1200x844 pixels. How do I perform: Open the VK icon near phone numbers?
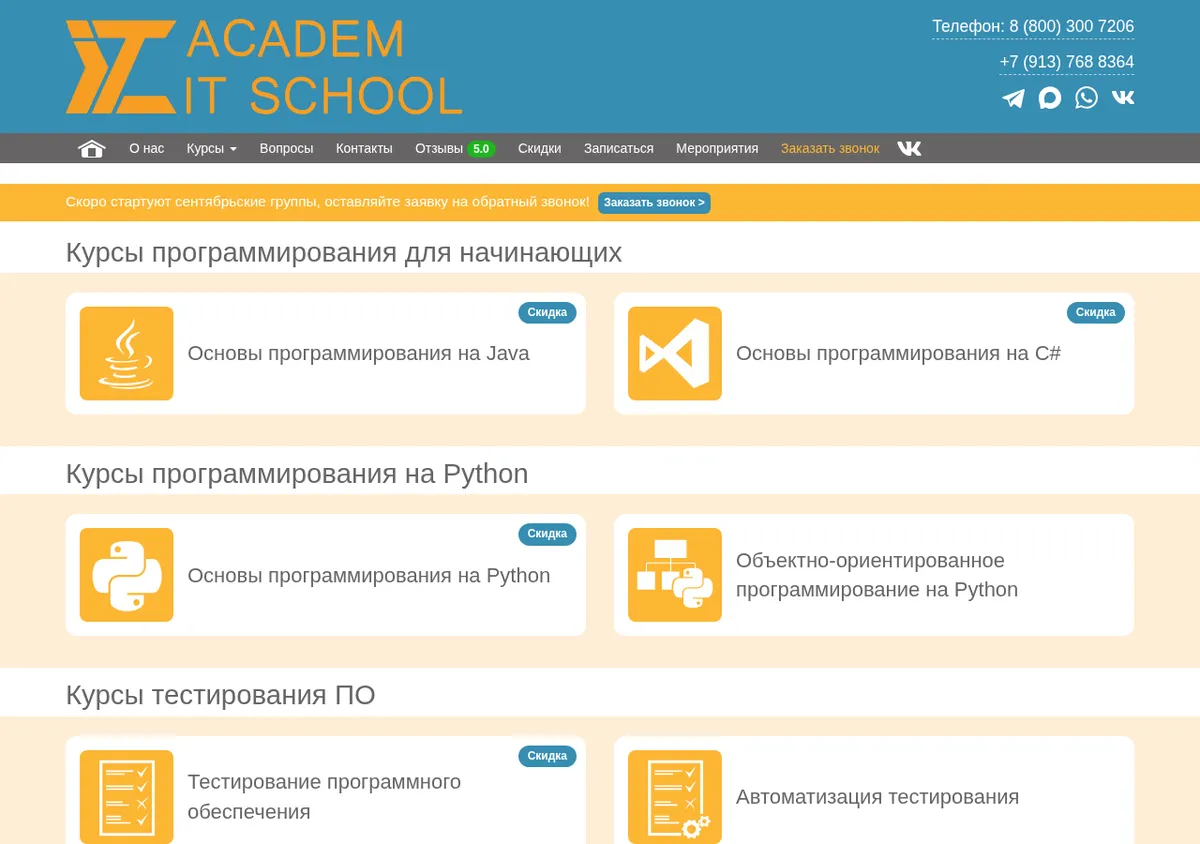[1123, 97]
